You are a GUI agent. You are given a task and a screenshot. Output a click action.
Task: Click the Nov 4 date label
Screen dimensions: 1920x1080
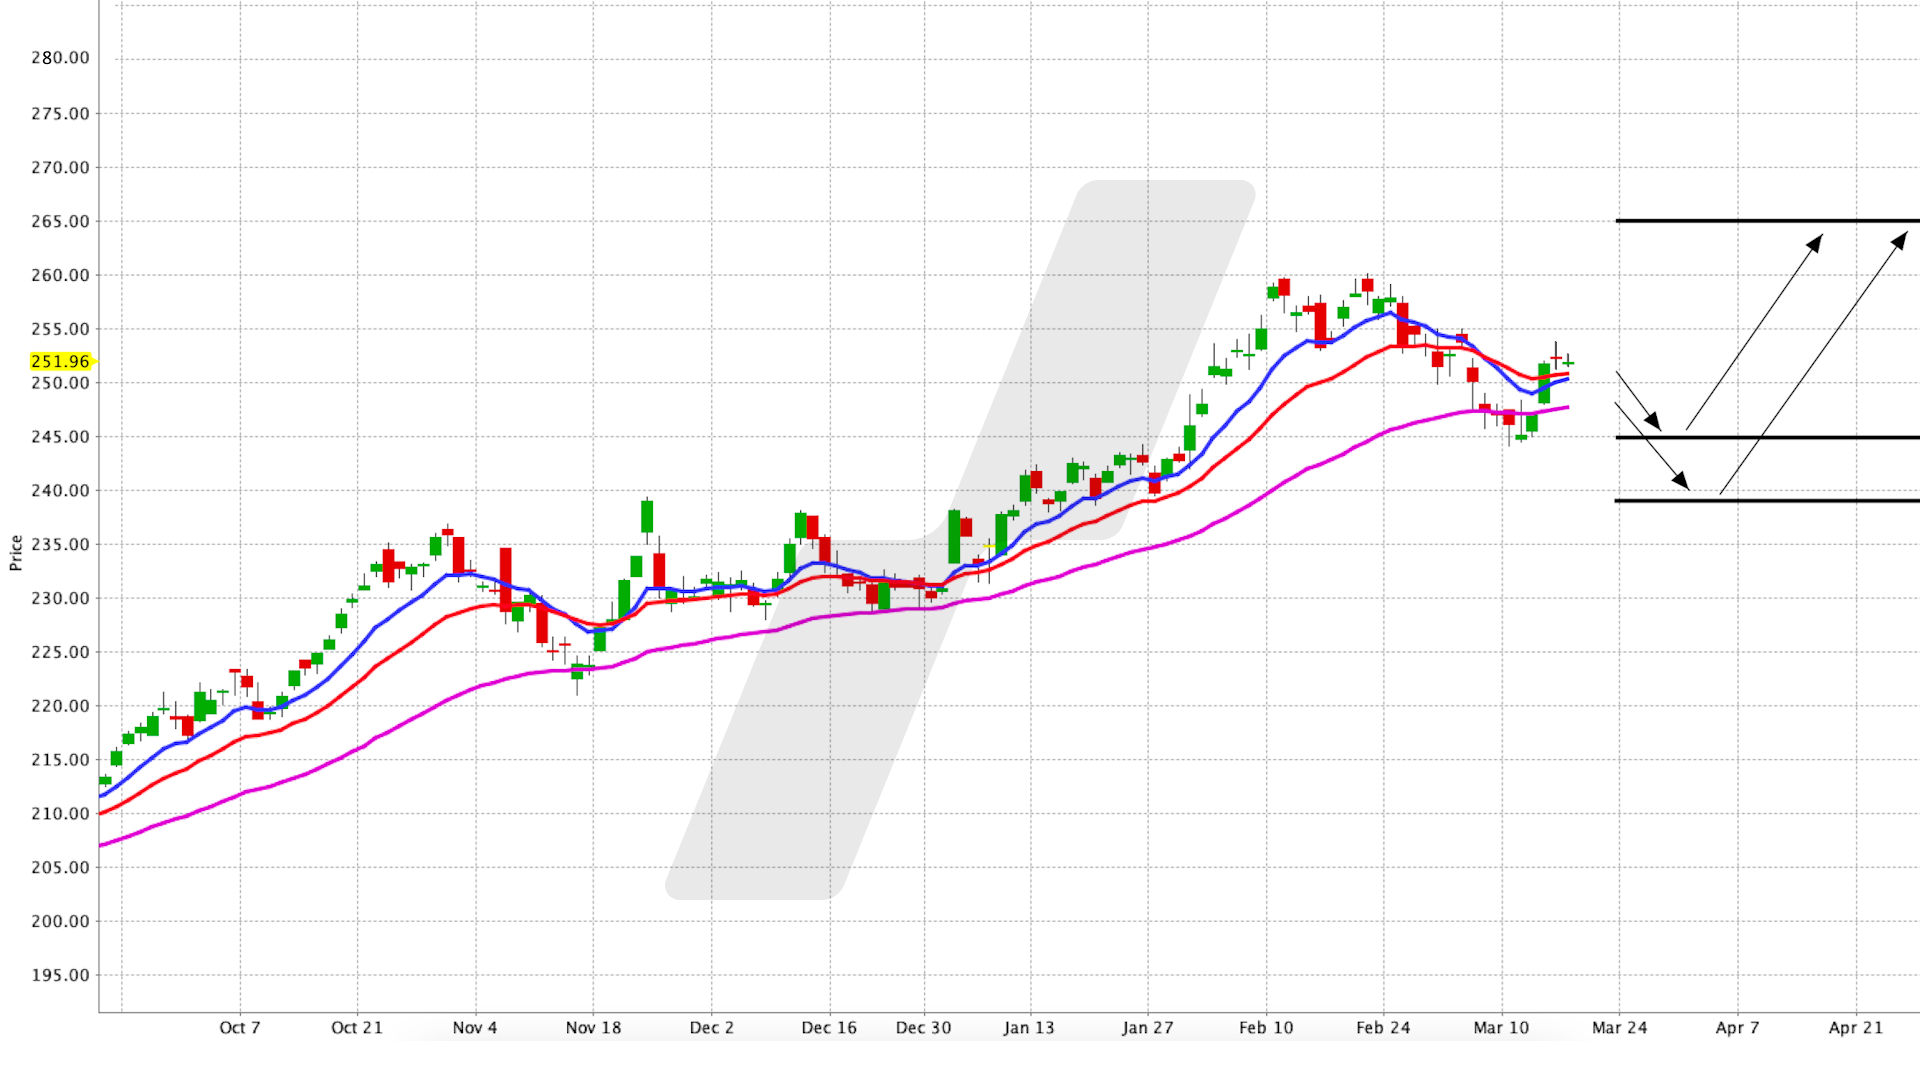click(475, 1028)
